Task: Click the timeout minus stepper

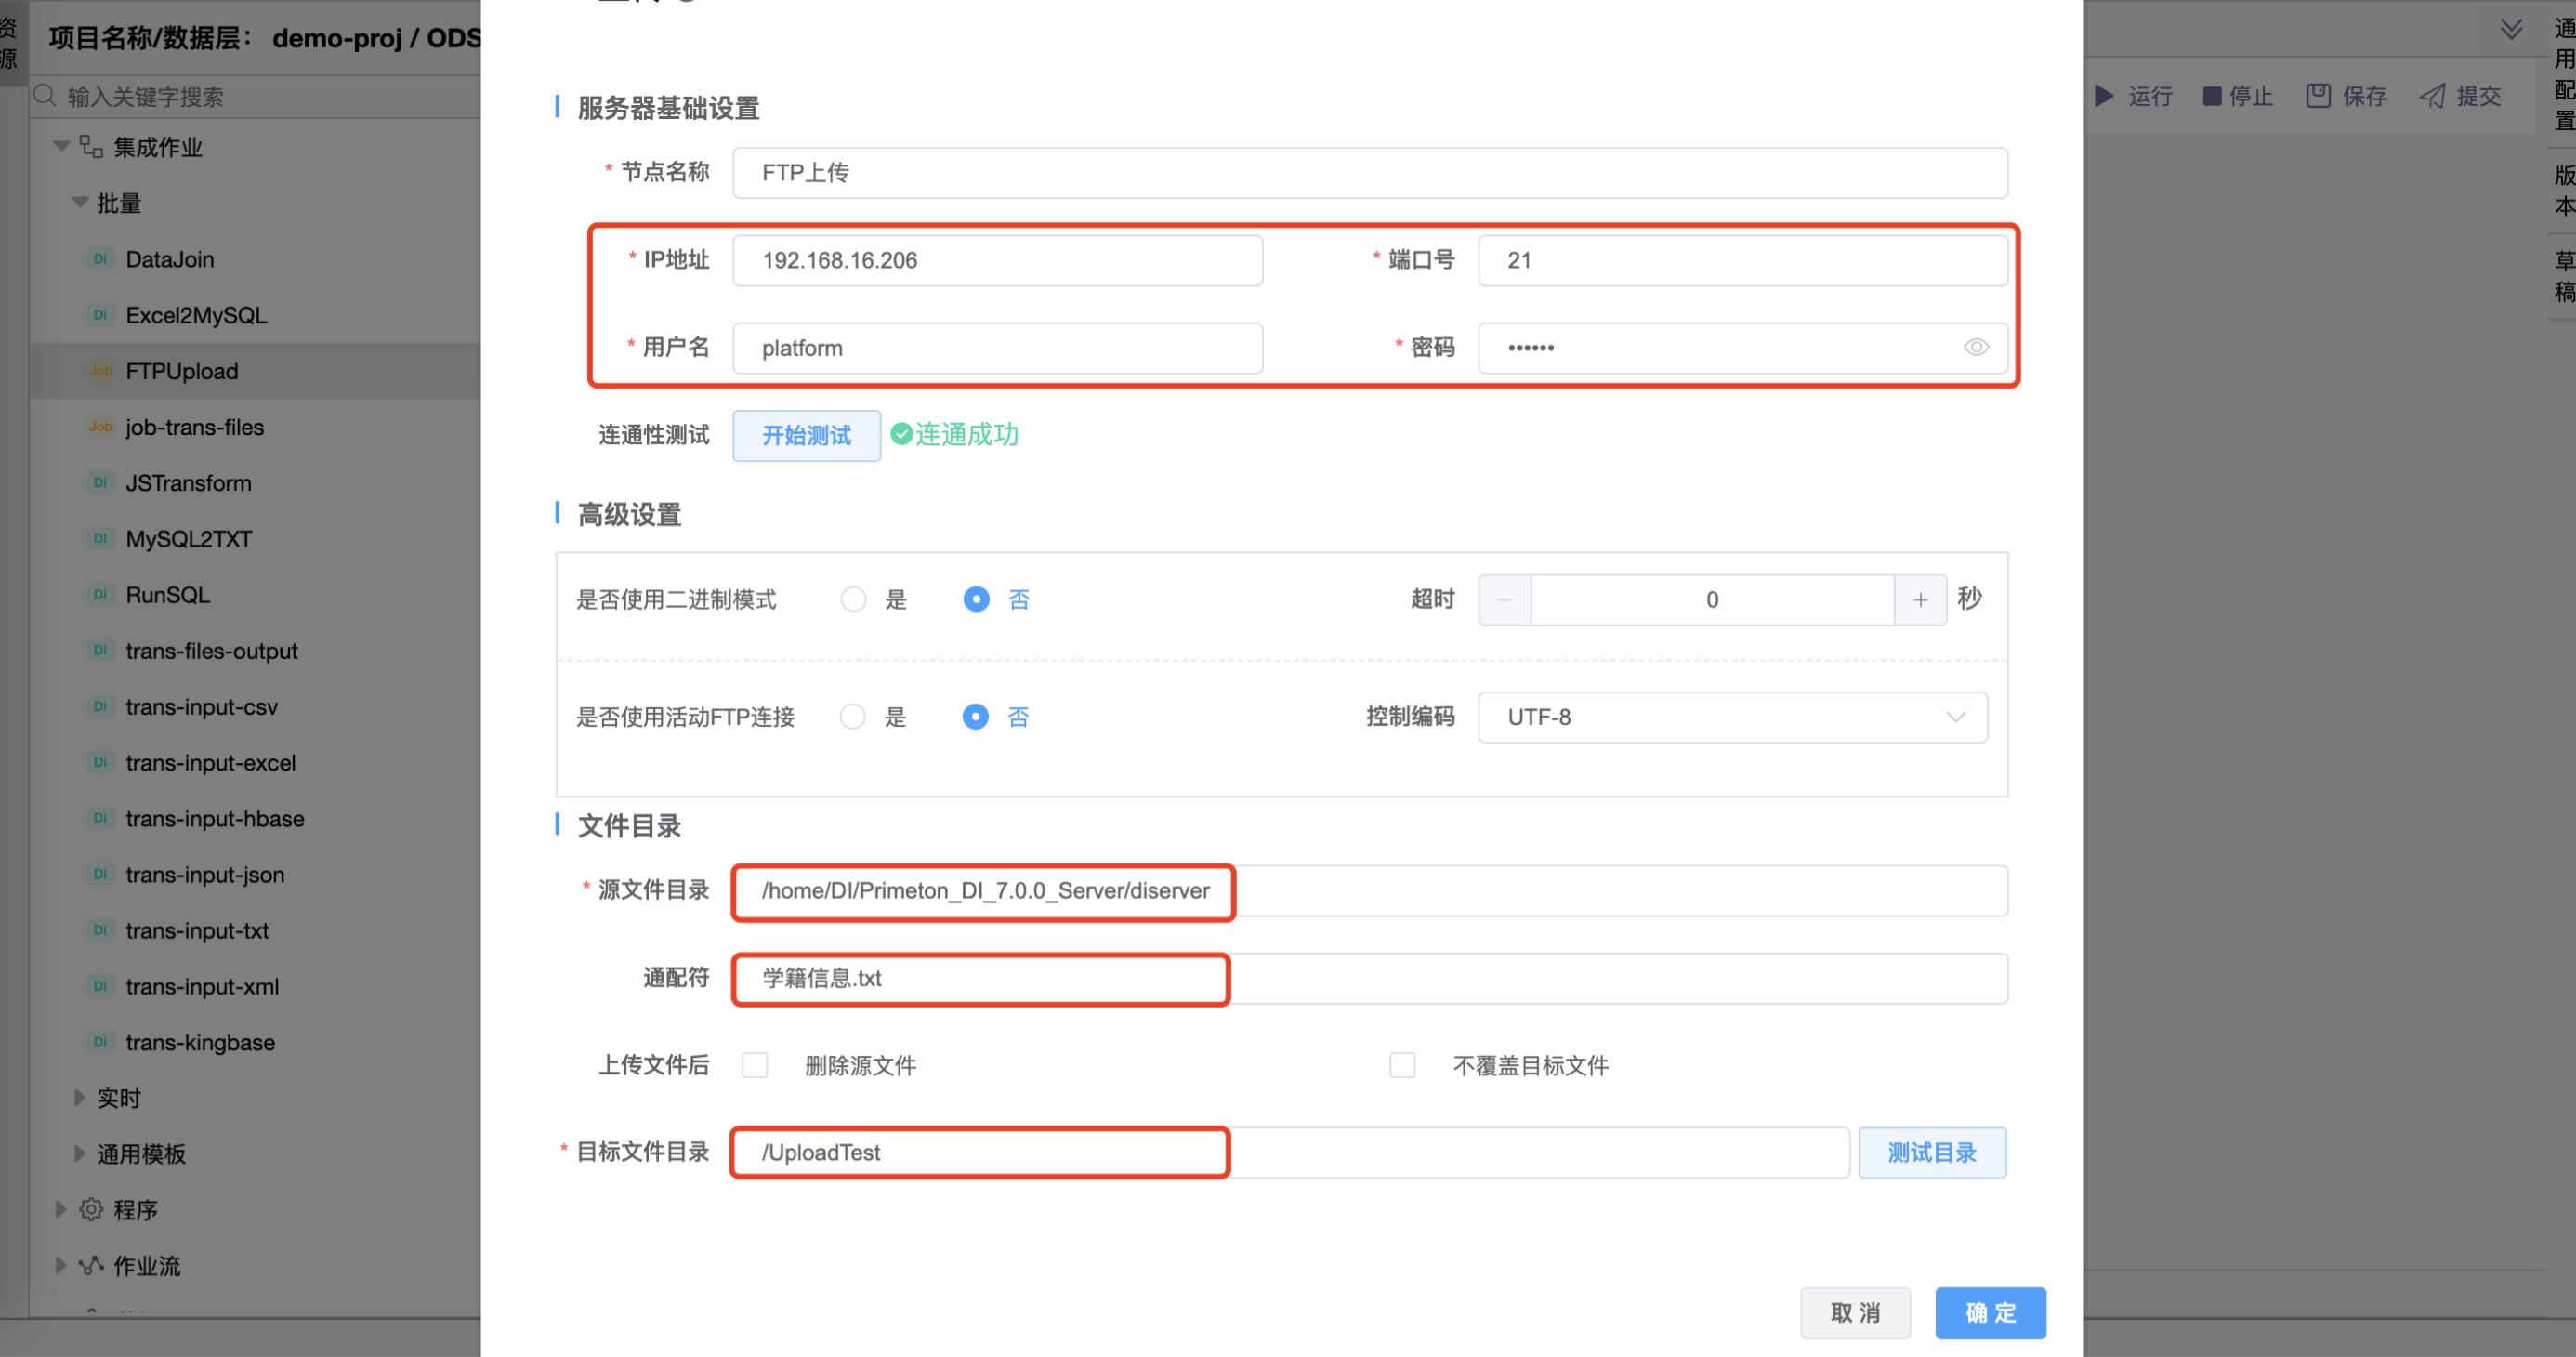Action: click(1505, 600)
